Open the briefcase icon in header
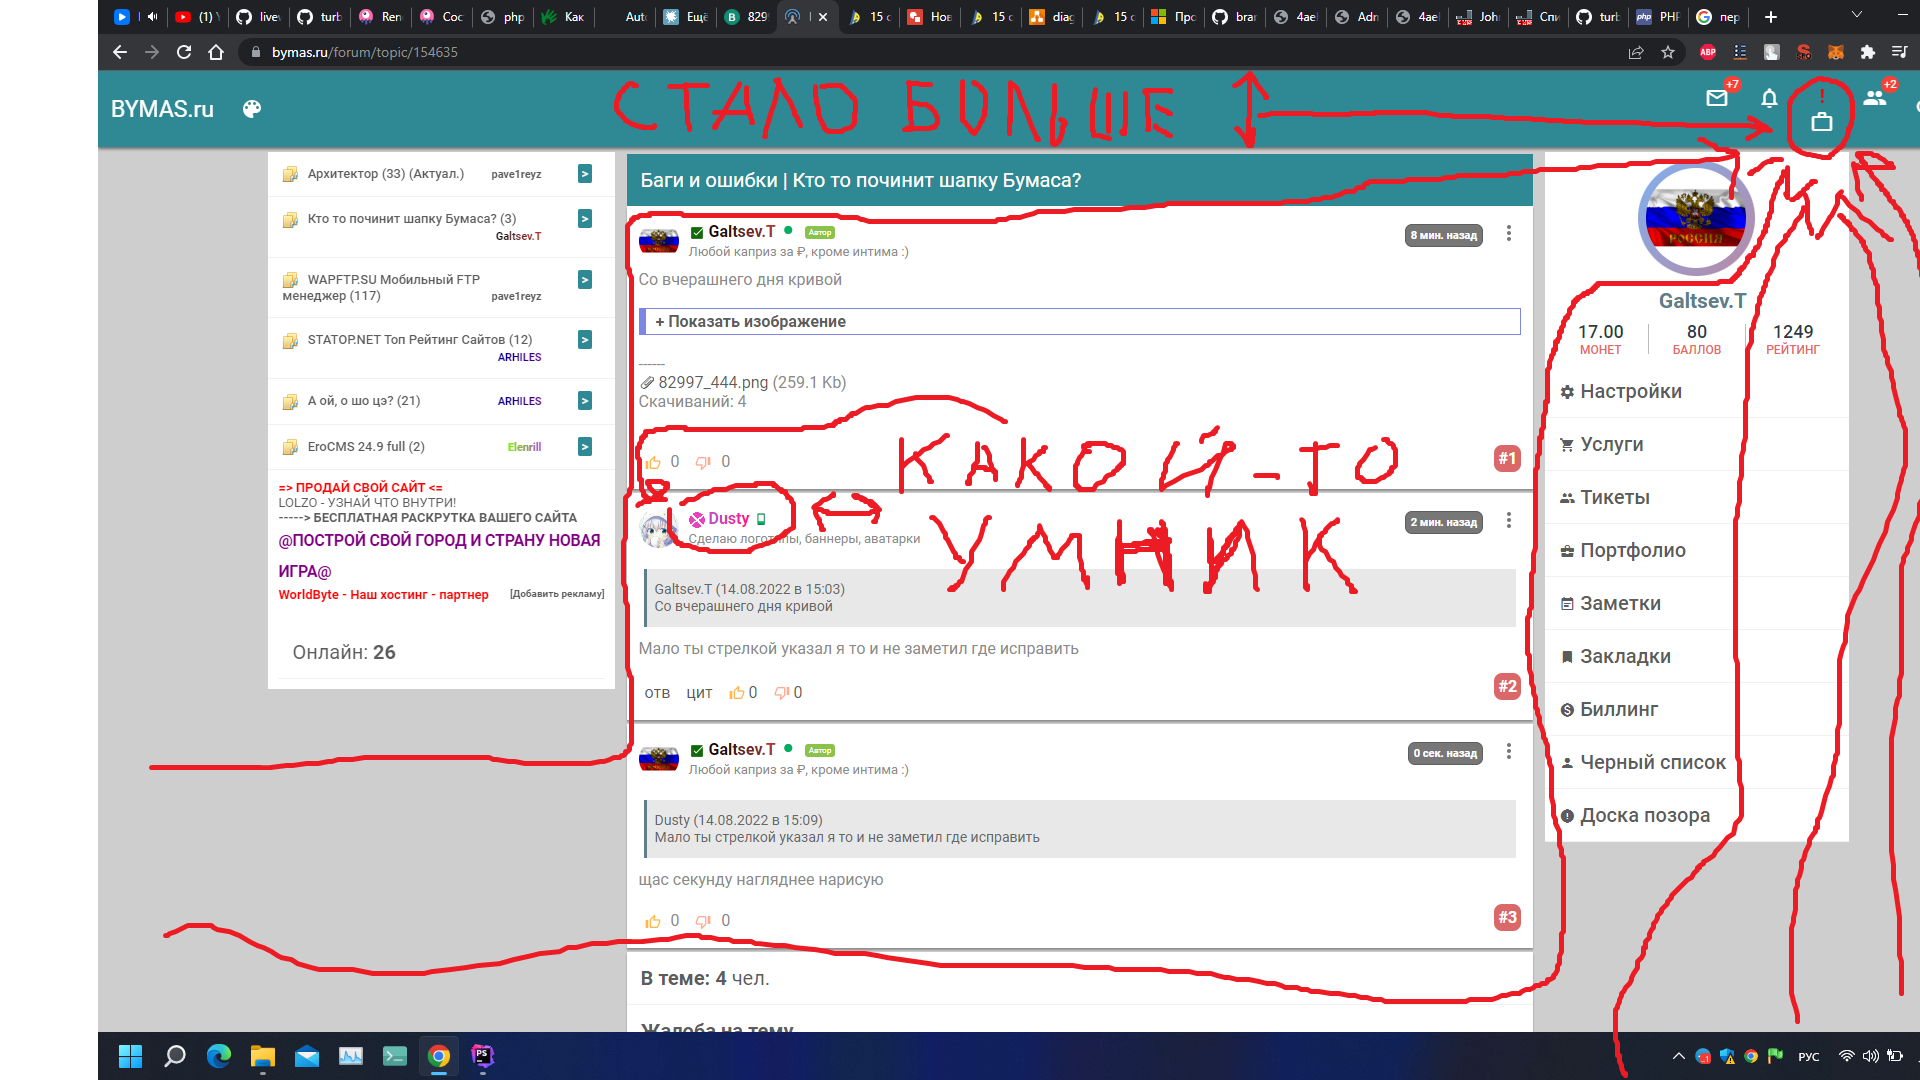 coord(1822,122)
